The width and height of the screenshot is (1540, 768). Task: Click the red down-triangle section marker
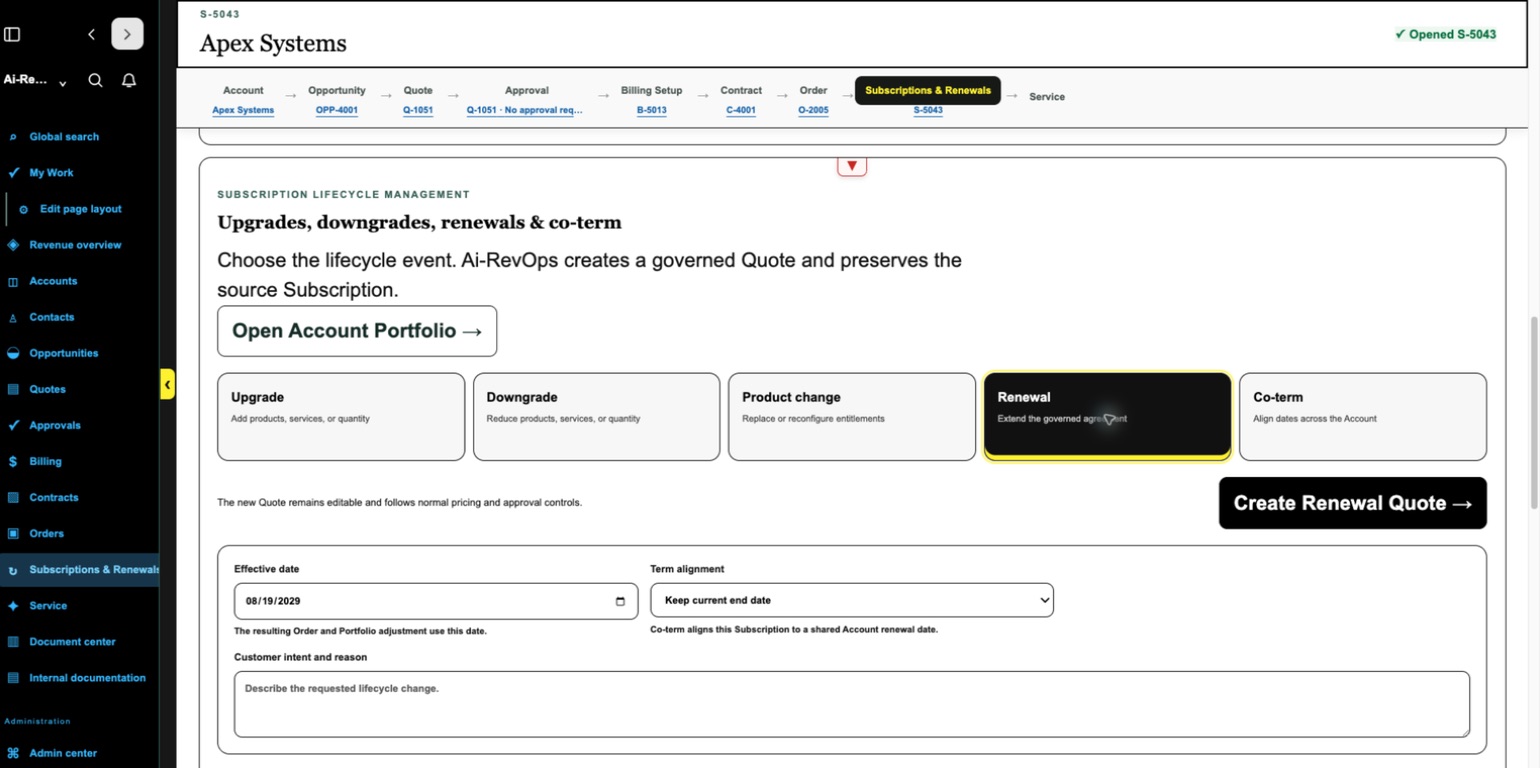[x=852, y=166]
